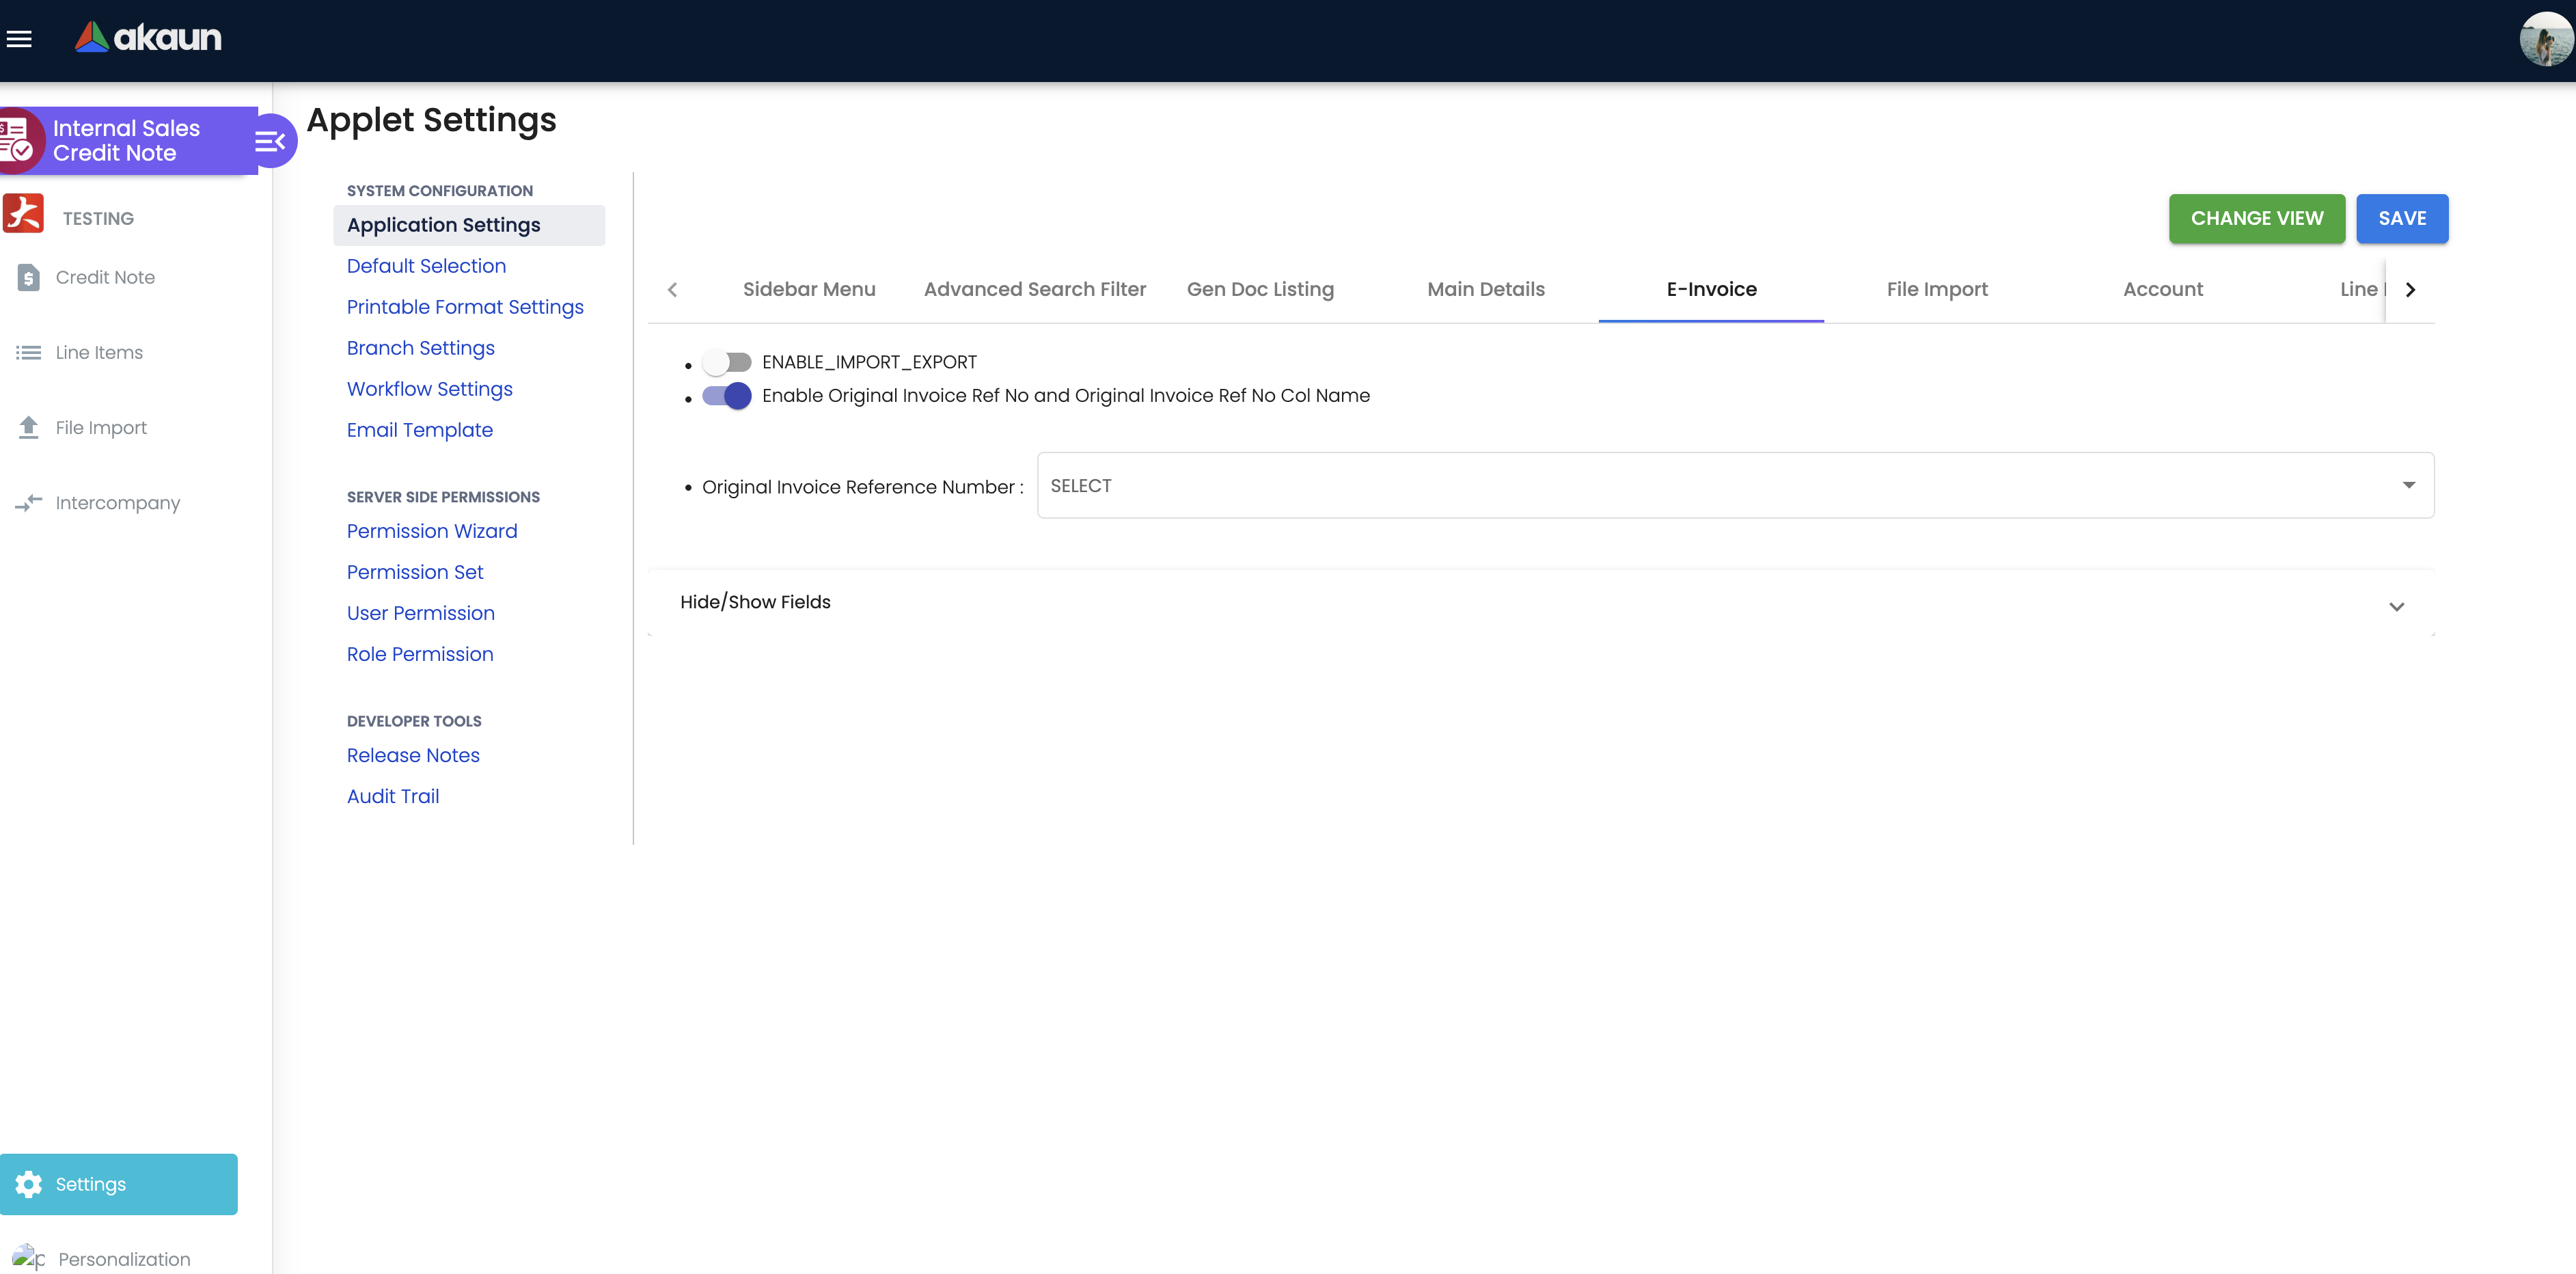2576x1274 pixels.
Task: Click the File Import upload icon
Action: click(29, 427)
